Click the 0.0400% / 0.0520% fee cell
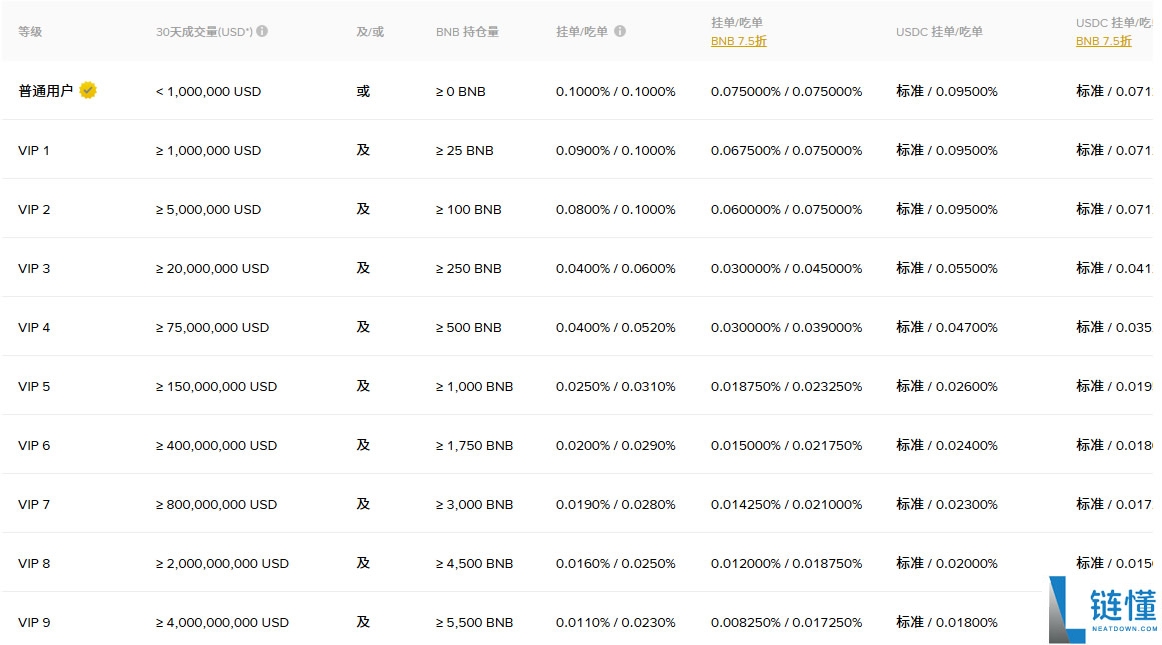Image resolution: width=1162 pixels, height=645 pixels. tap(616, 328)
